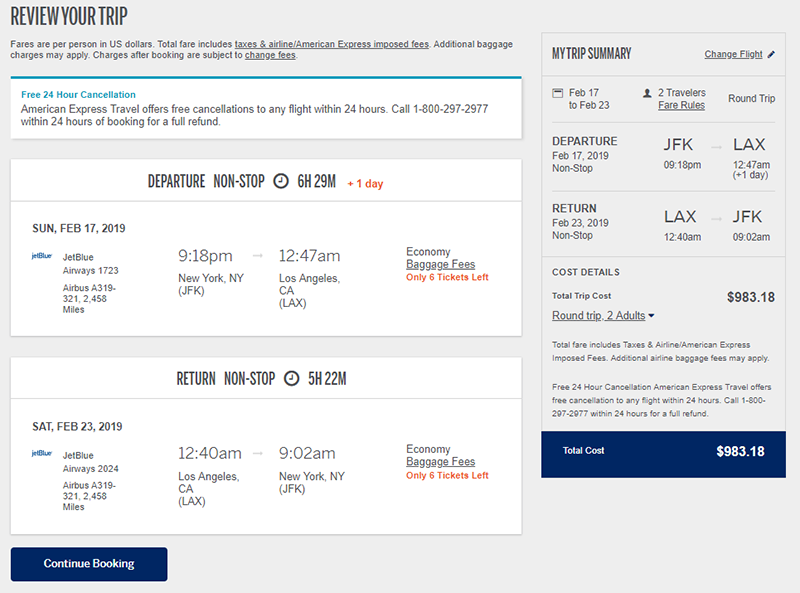
Task: Expand the Round trip, 2 Adults cost breakdown
Action: [603, 316]
